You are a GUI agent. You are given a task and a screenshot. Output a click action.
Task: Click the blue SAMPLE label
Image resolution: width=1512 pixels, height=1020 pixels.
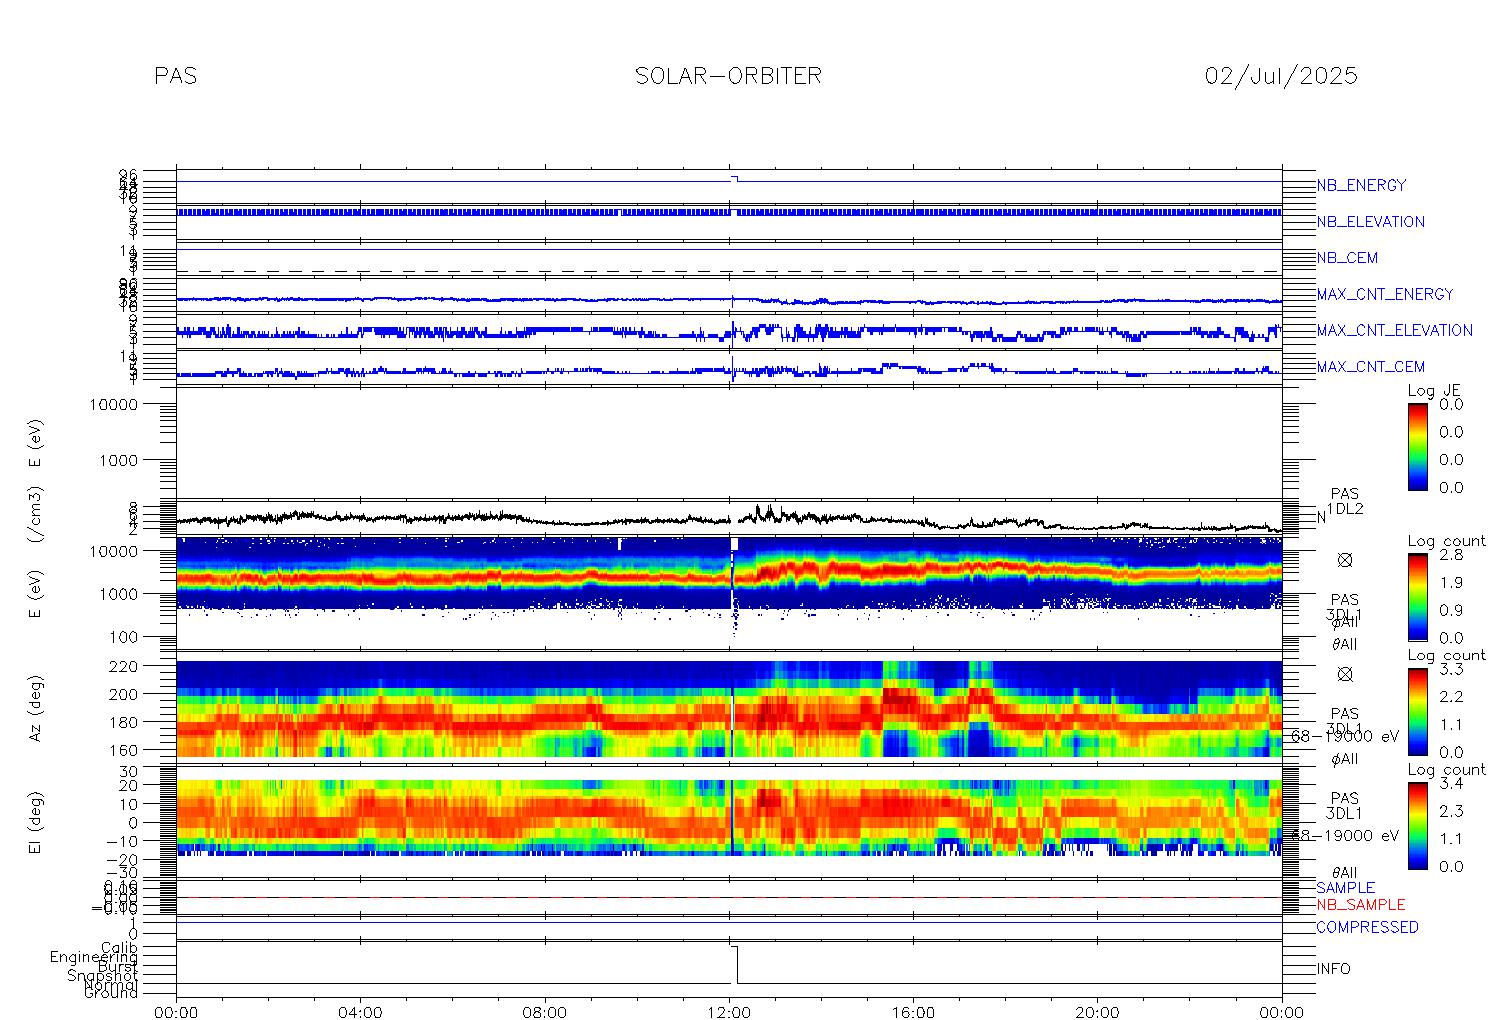(1345, 888)
